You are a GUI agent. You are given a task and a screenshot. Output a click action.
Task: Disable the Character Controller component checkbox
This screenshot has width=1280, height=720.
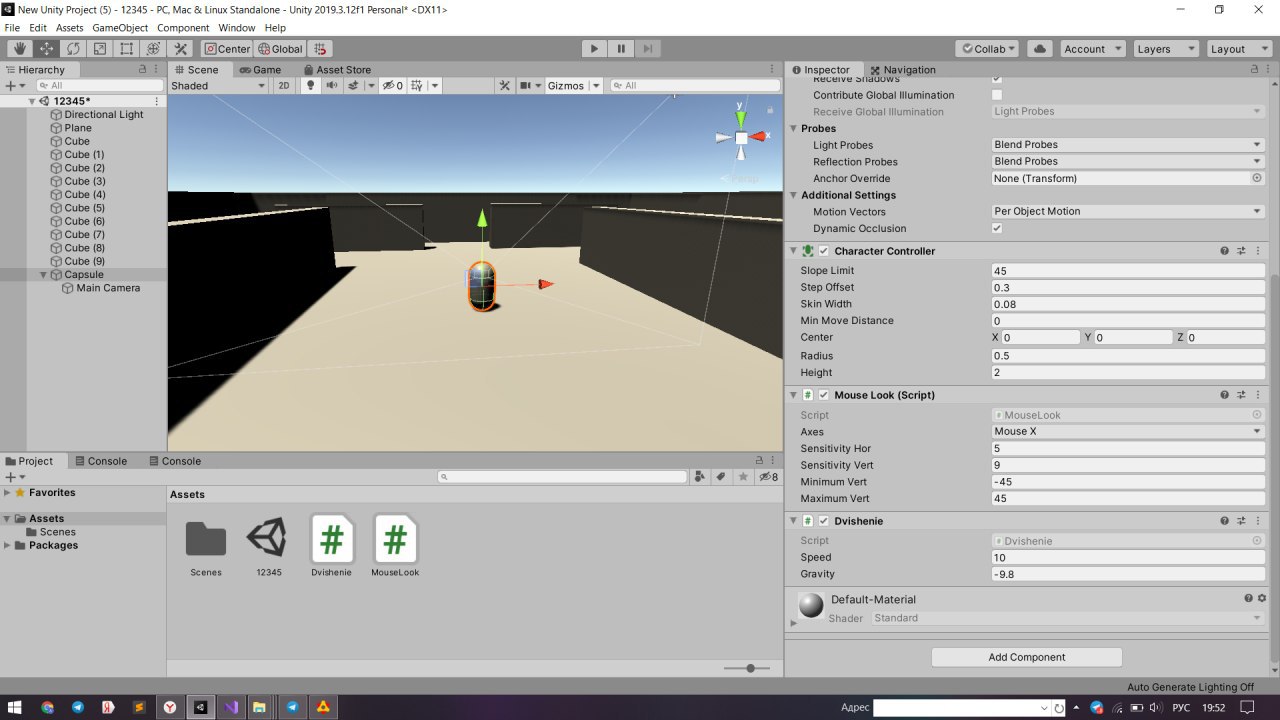[824, 251]
